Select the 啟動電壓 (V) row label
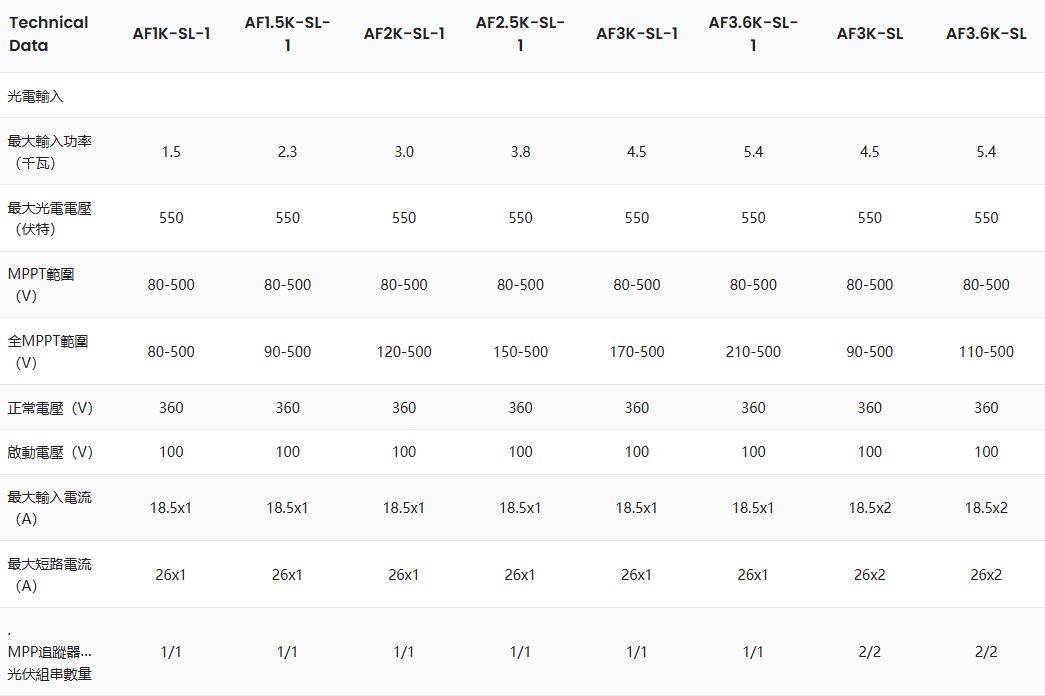This screenshot has height=696, width=1045. (50, 452)
